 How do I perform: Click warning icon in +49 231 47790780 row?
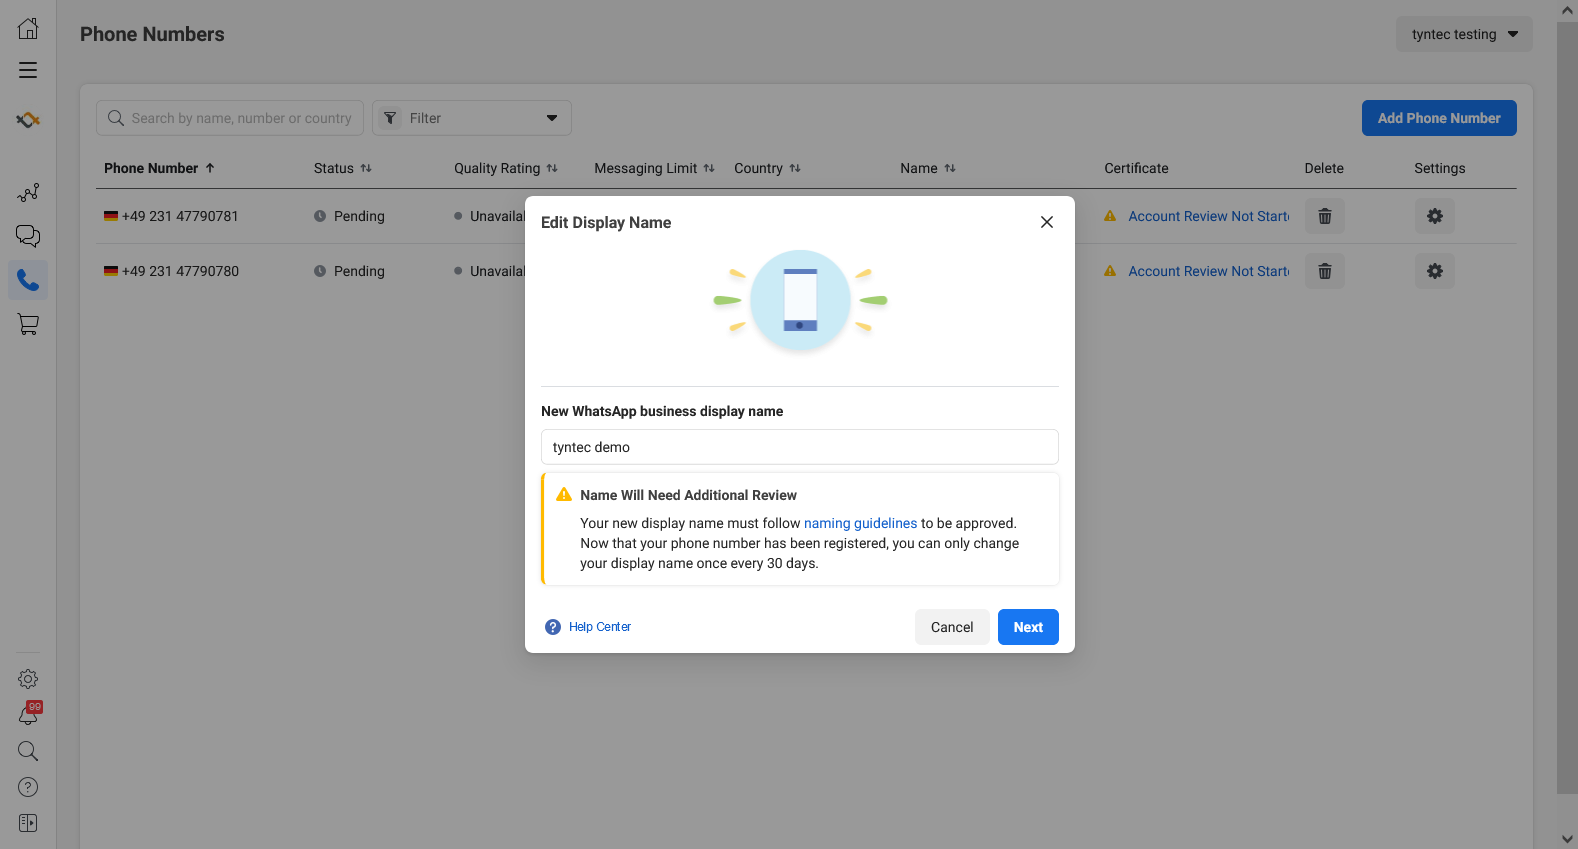pos(1110,271)
